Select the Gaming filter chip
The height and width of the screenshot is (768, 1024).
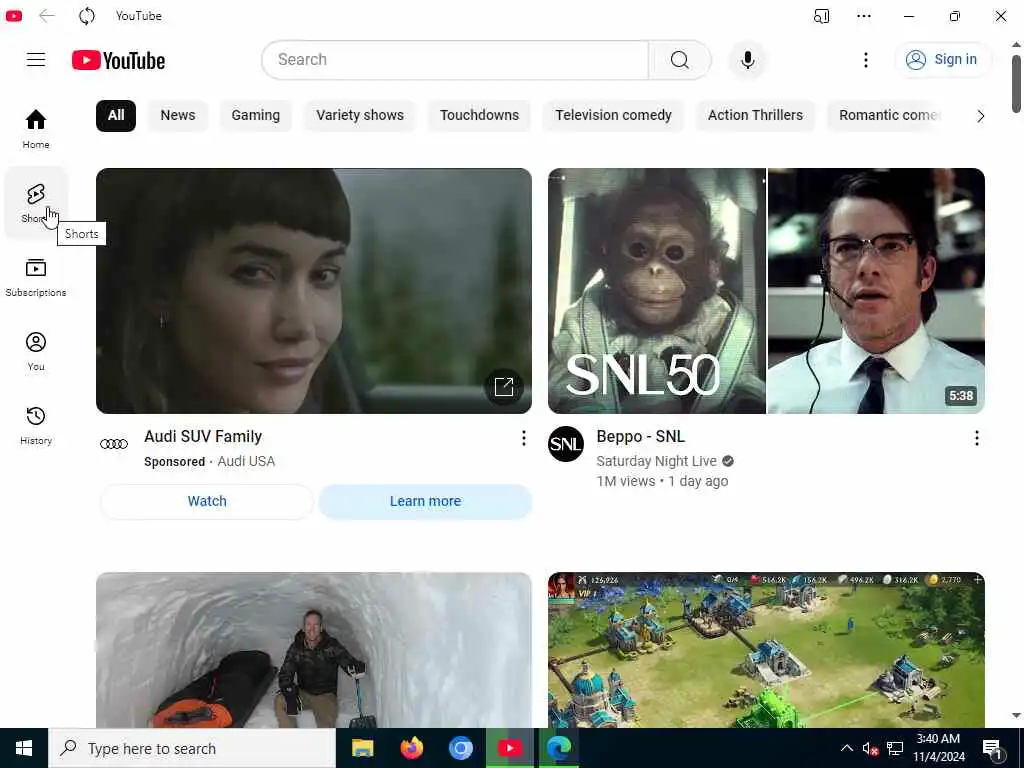[x=255, y=116]
